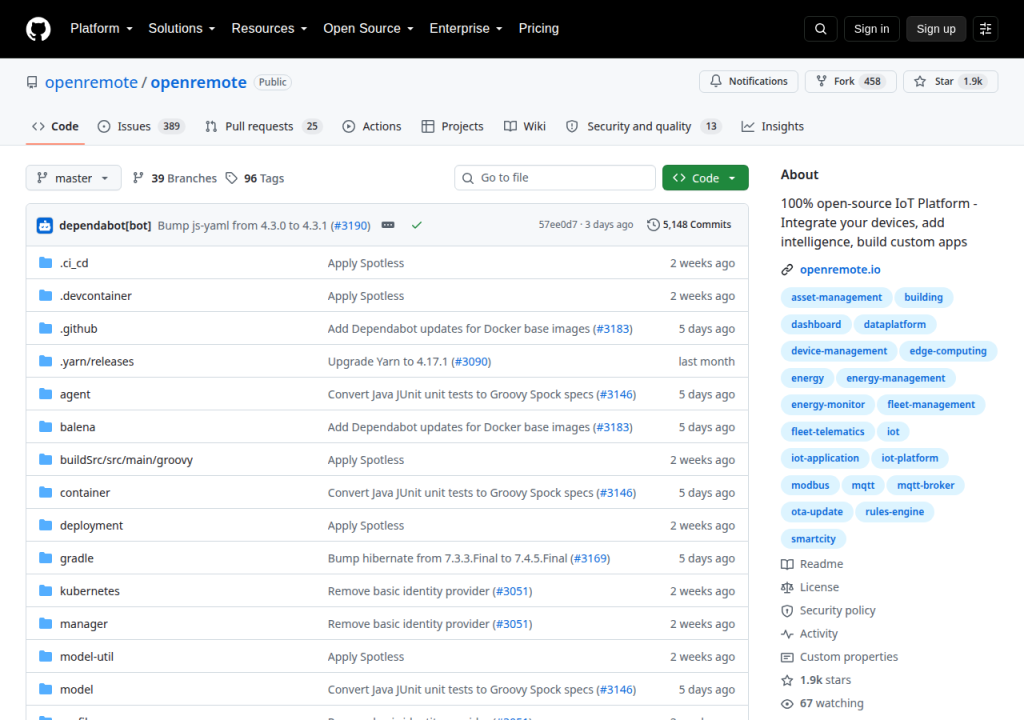1024x720 pixels.
Task: View the green check status icon
Action: [417, 225]
